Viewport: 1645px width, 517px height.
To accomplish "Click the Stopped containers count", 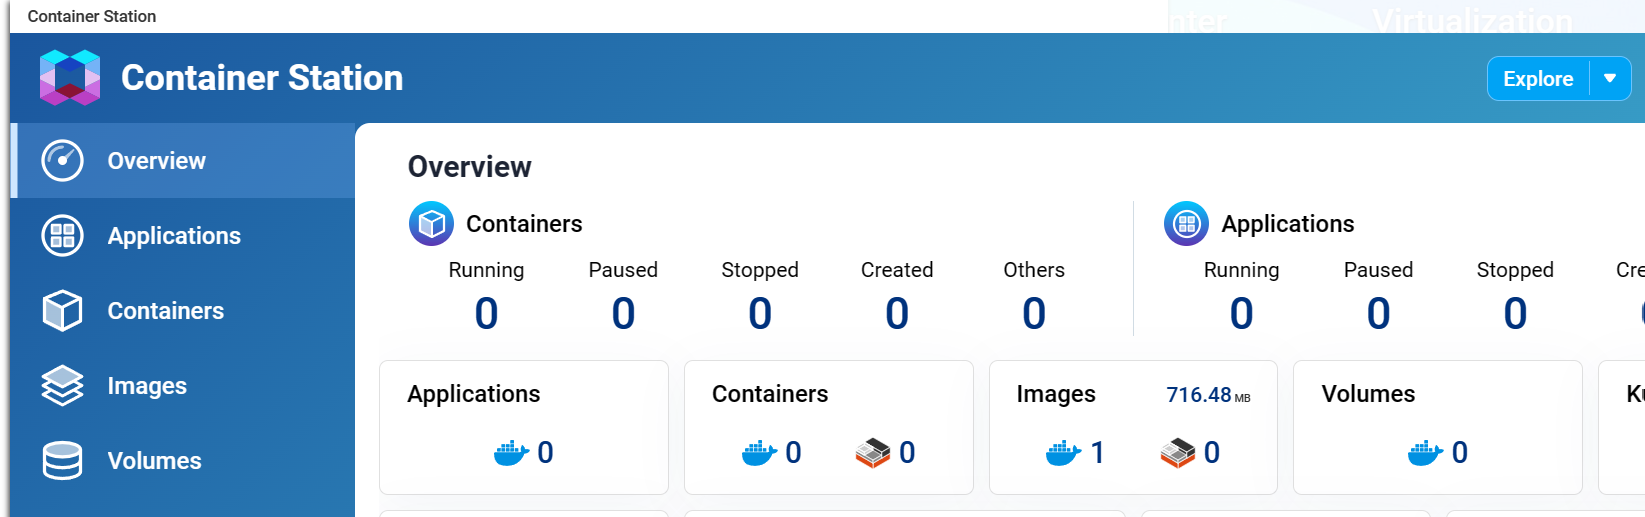I will point(760,314).
